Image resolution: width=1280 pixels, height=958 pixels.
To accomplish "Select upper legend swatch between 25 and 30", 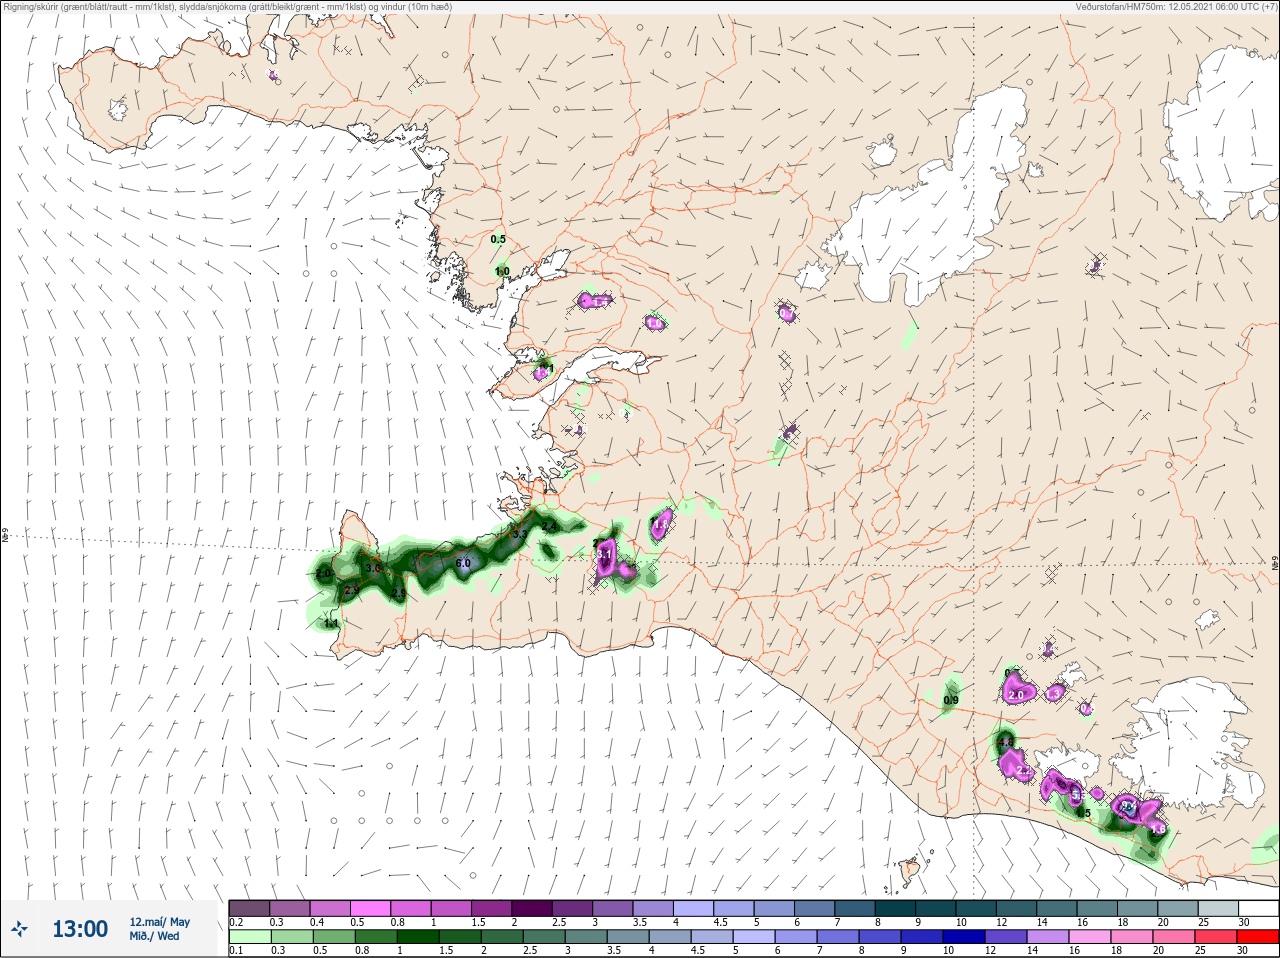I will click(x=1219, y=908).
